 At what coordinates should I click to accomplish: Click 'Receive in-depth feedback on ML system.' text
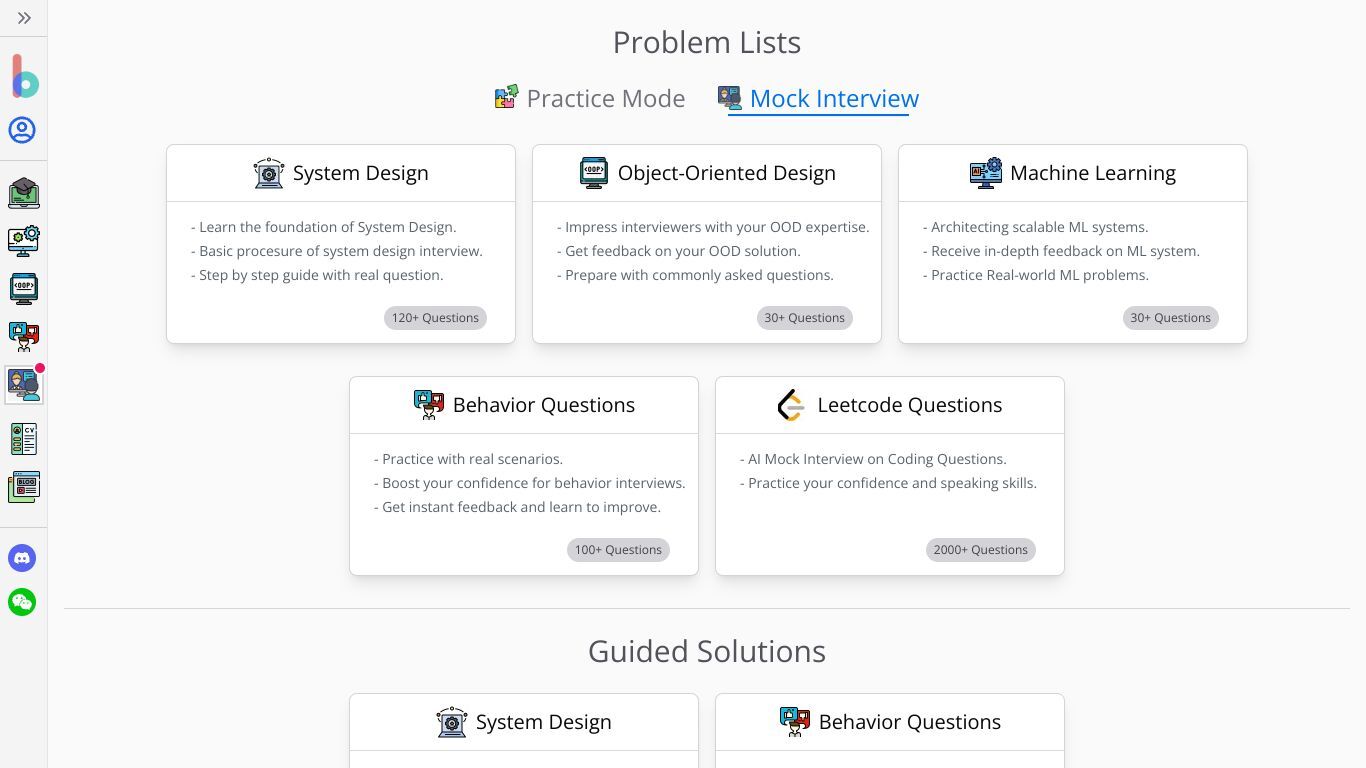(x=1061, y=251)
